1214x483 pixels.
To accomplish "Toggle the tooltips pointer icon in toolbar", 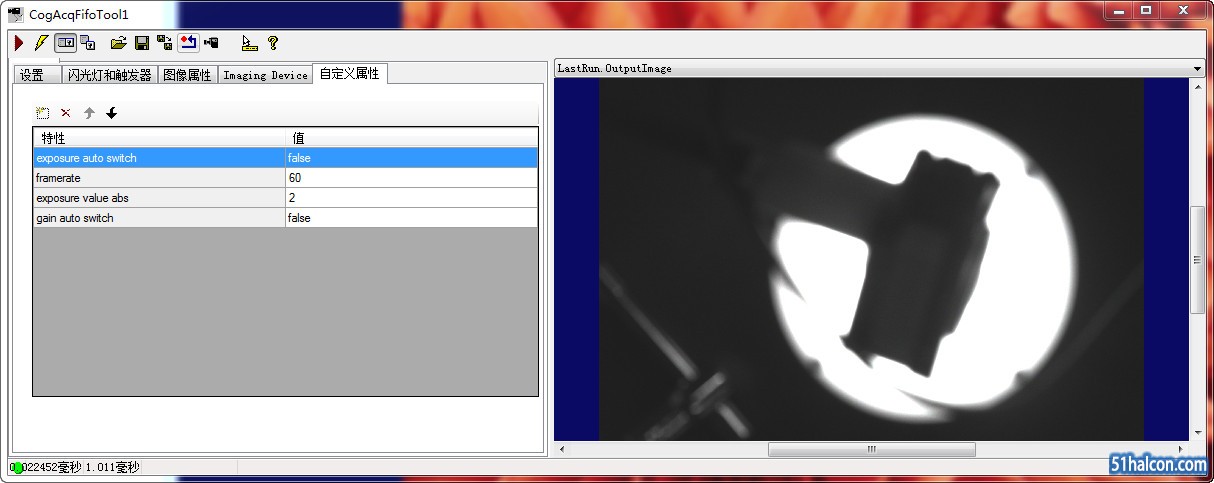I will click(x=249, y=43).
